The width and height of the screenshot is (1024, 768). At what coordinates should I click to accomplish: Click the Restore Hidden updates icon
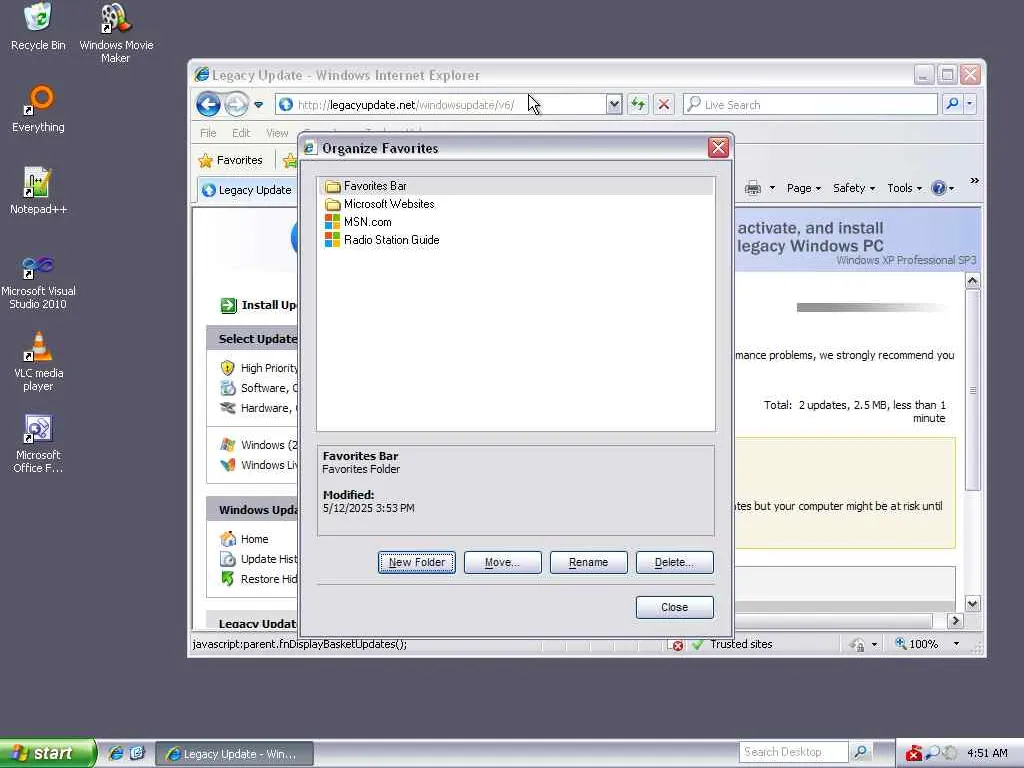[x=227, y=579]
